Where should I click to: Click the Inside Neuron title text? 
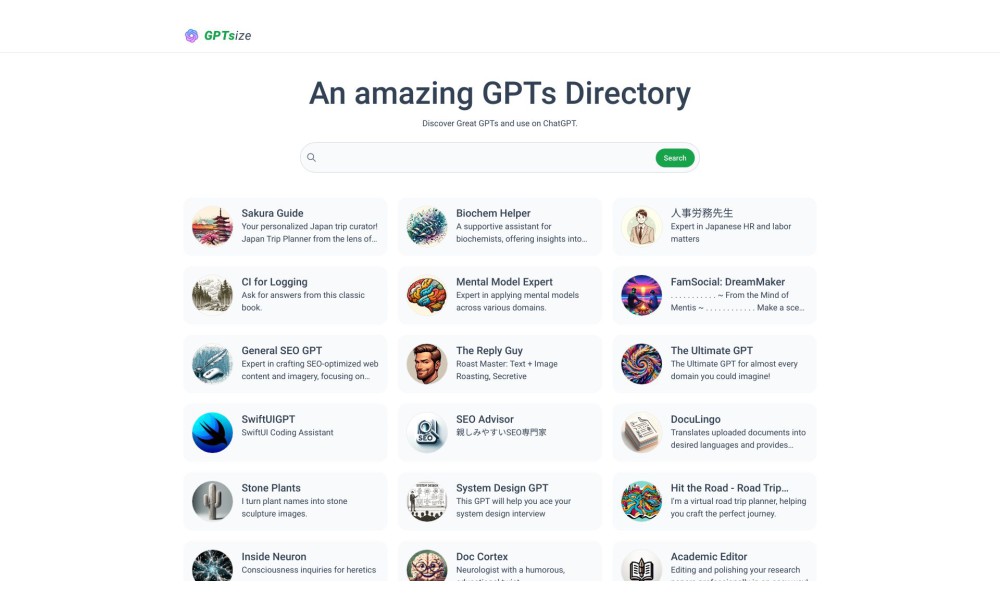point(274,557)
